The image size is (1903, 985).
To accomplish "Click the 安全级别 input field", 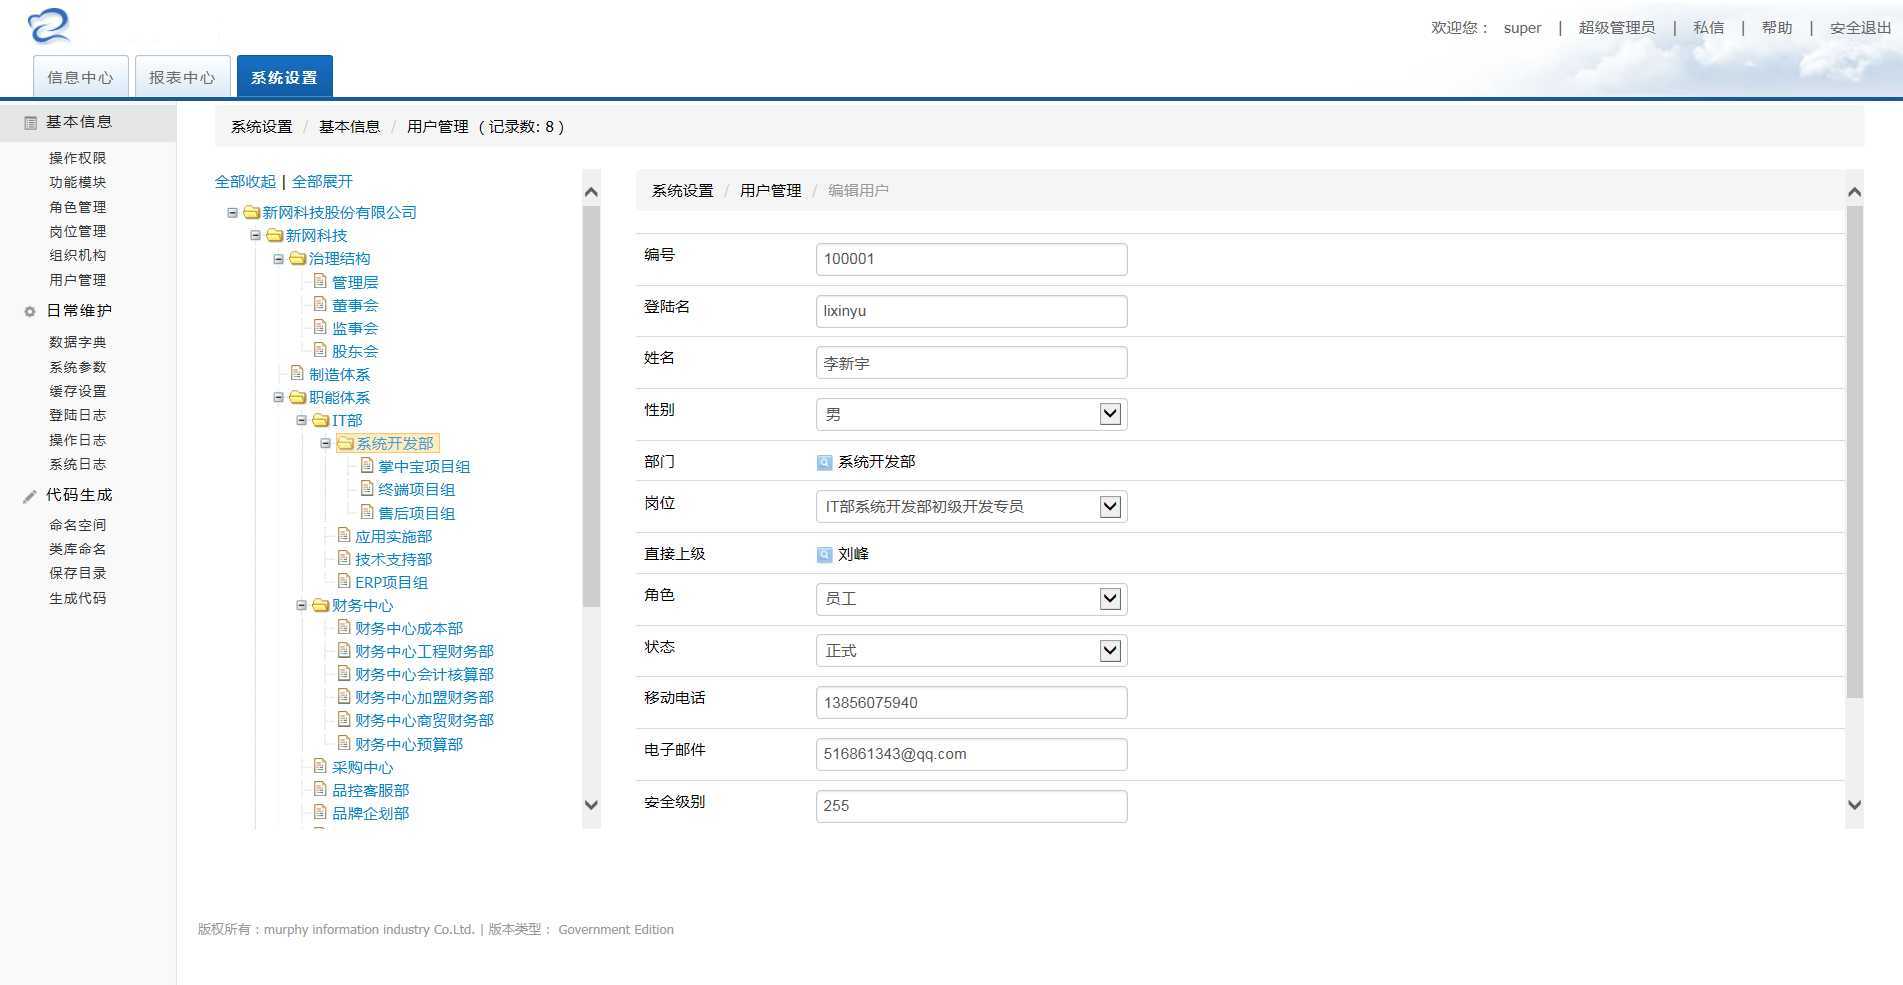I will (x=971, y=806).
